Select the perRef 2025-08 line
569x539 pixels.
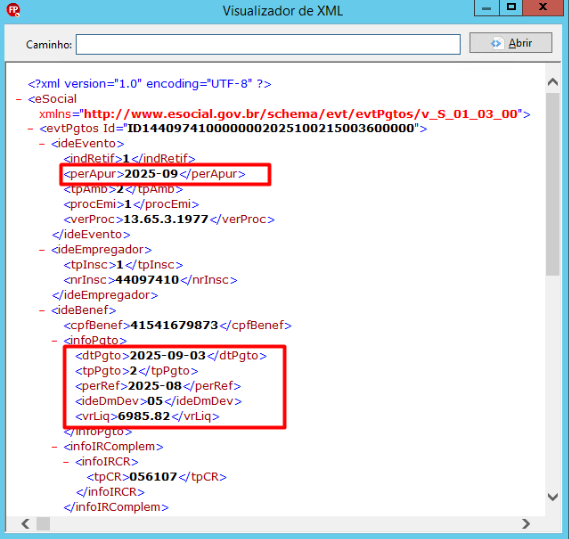coord(158,386)
